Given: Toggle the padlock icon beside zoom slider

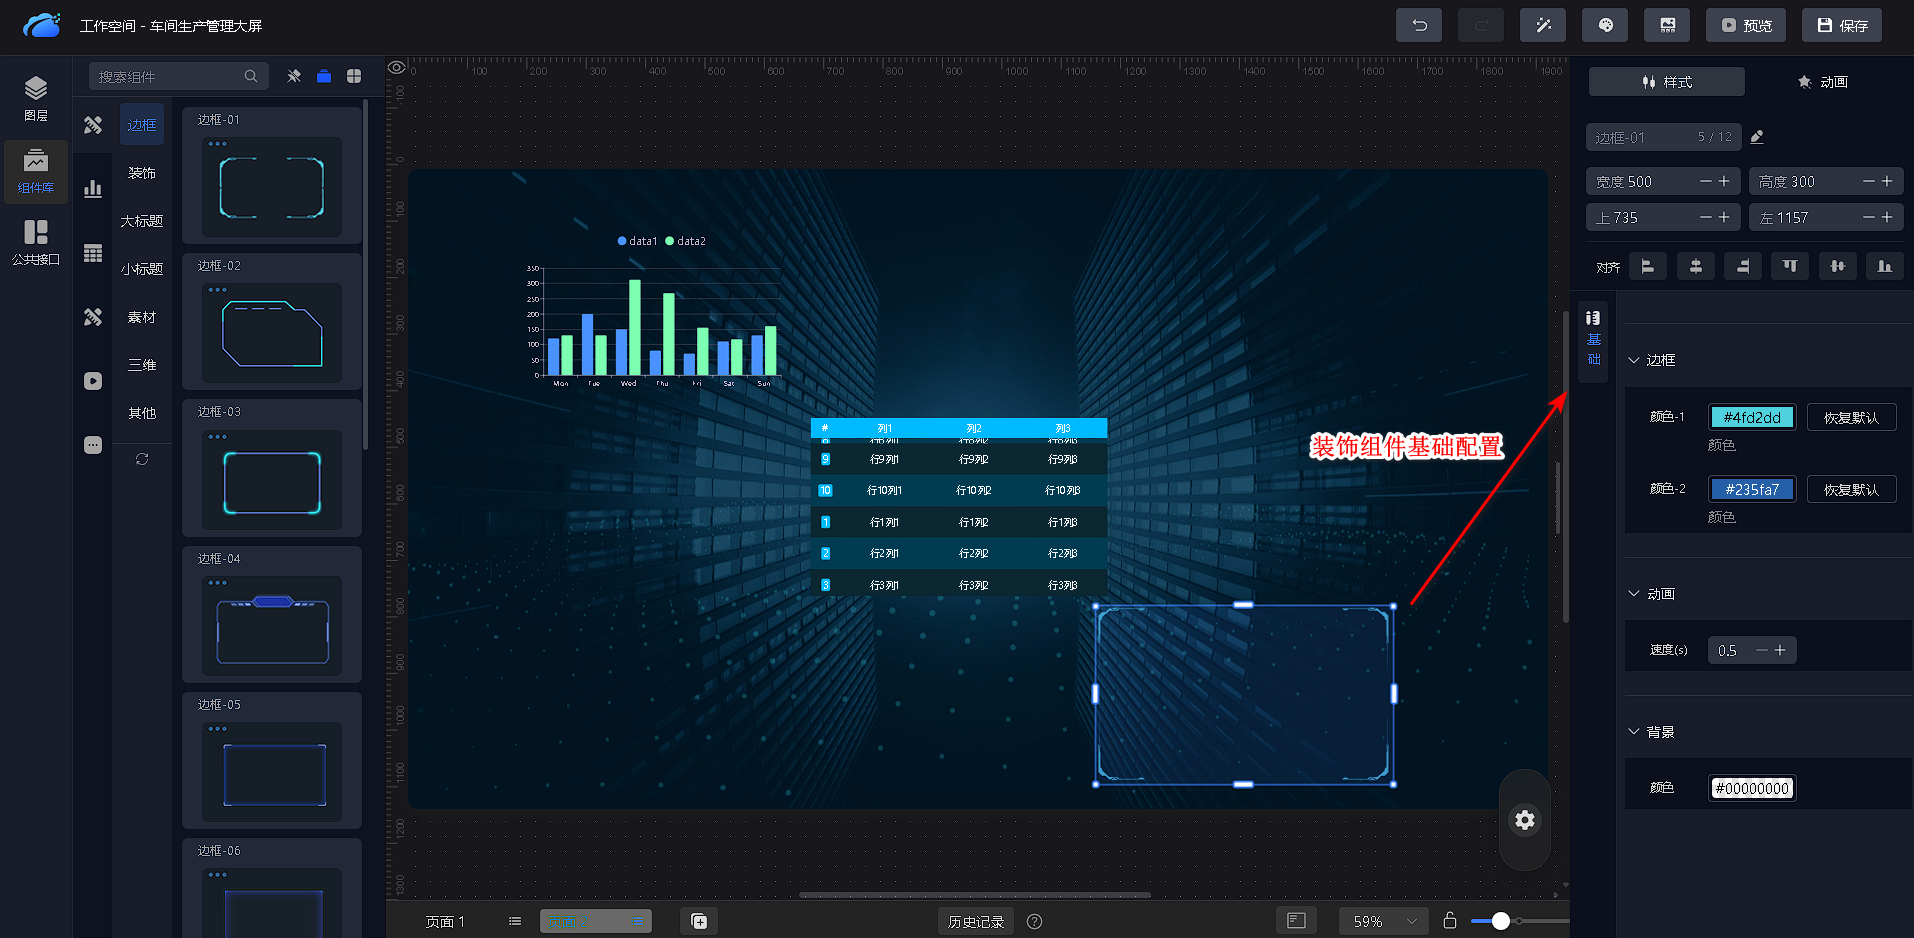Looking at the screenshot, I should click(1449, 920).
